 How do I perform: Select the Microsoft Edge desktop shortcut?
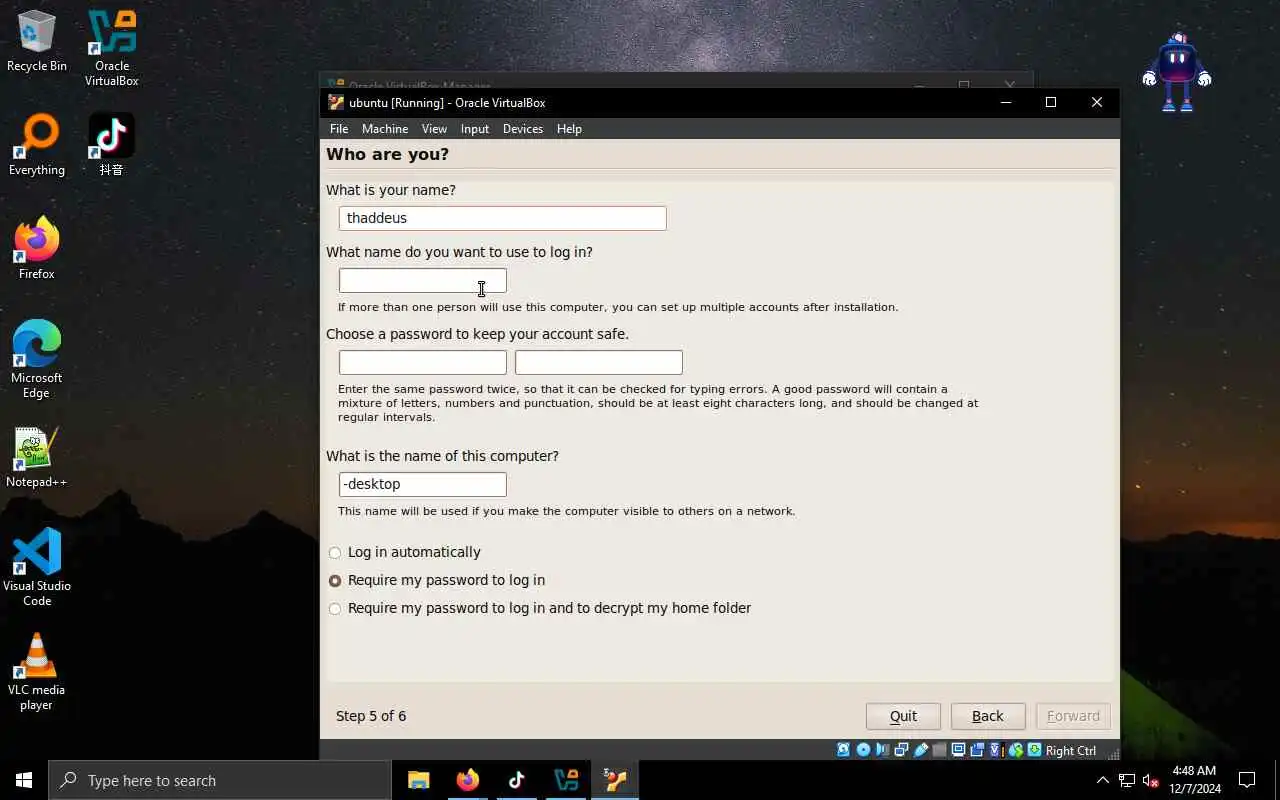point(37,360)
